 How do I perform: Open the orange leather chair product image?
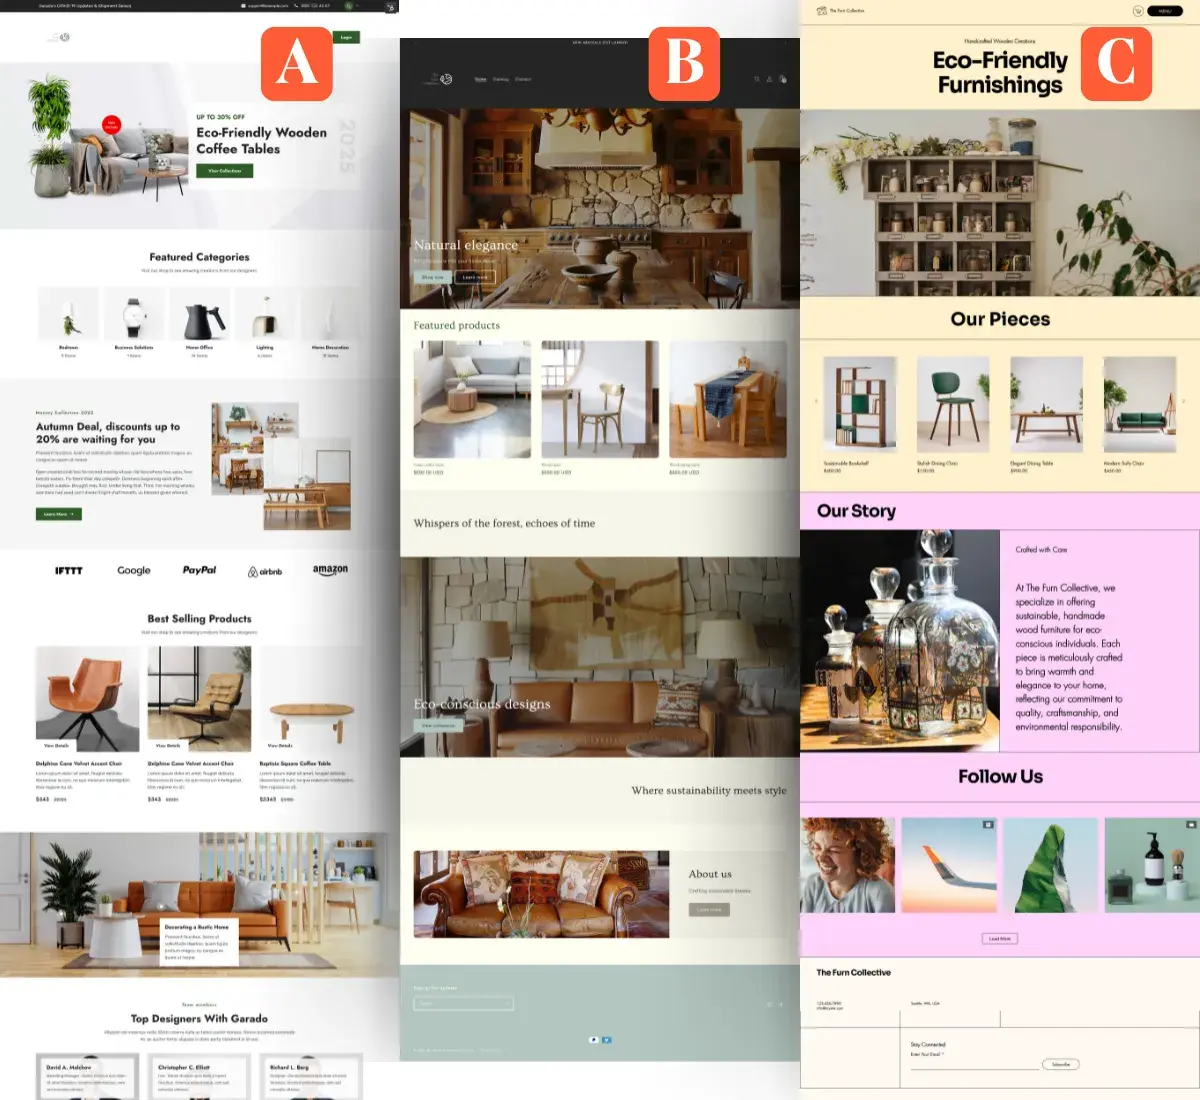[88, 698]
